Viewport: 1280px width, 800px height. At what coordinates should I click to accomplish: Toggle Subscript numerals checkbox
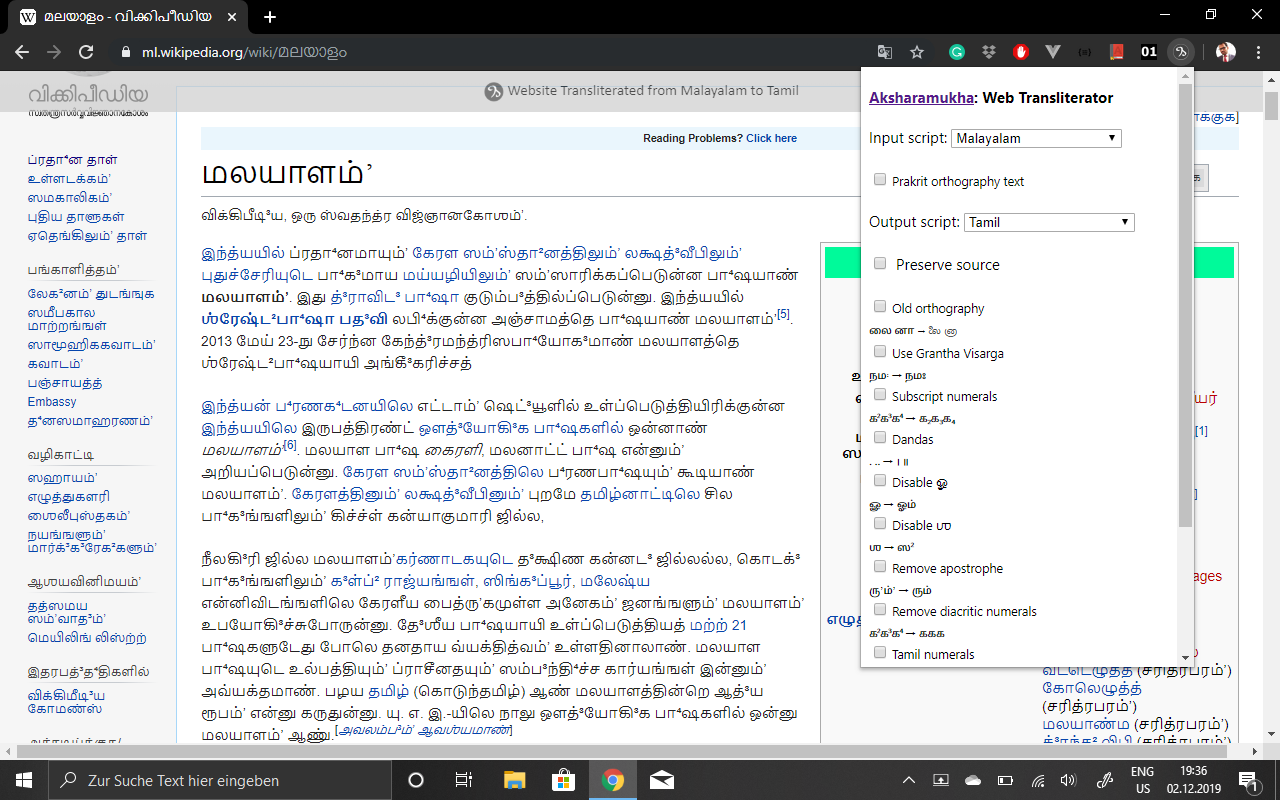tap(880, 395)
